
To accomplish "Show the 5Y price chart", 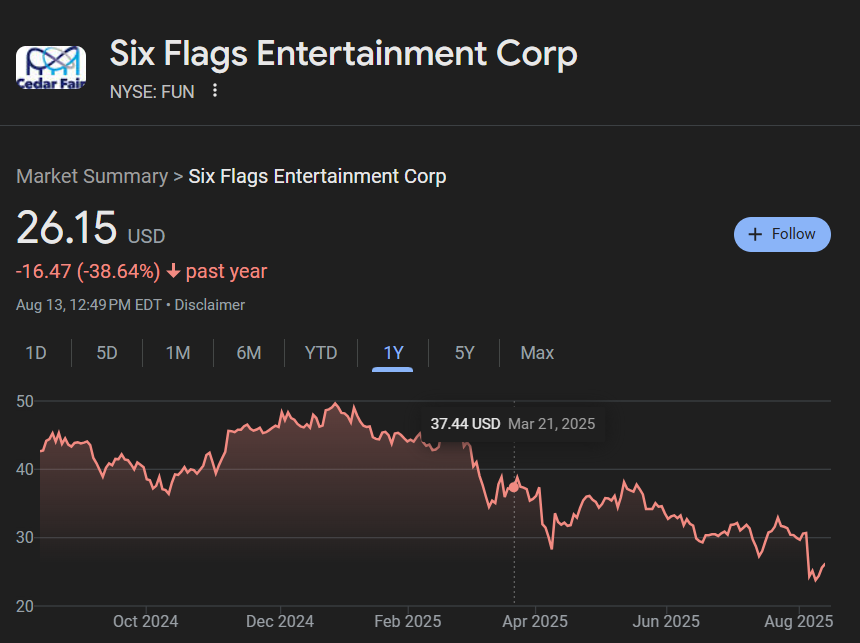I will [464, 353].
